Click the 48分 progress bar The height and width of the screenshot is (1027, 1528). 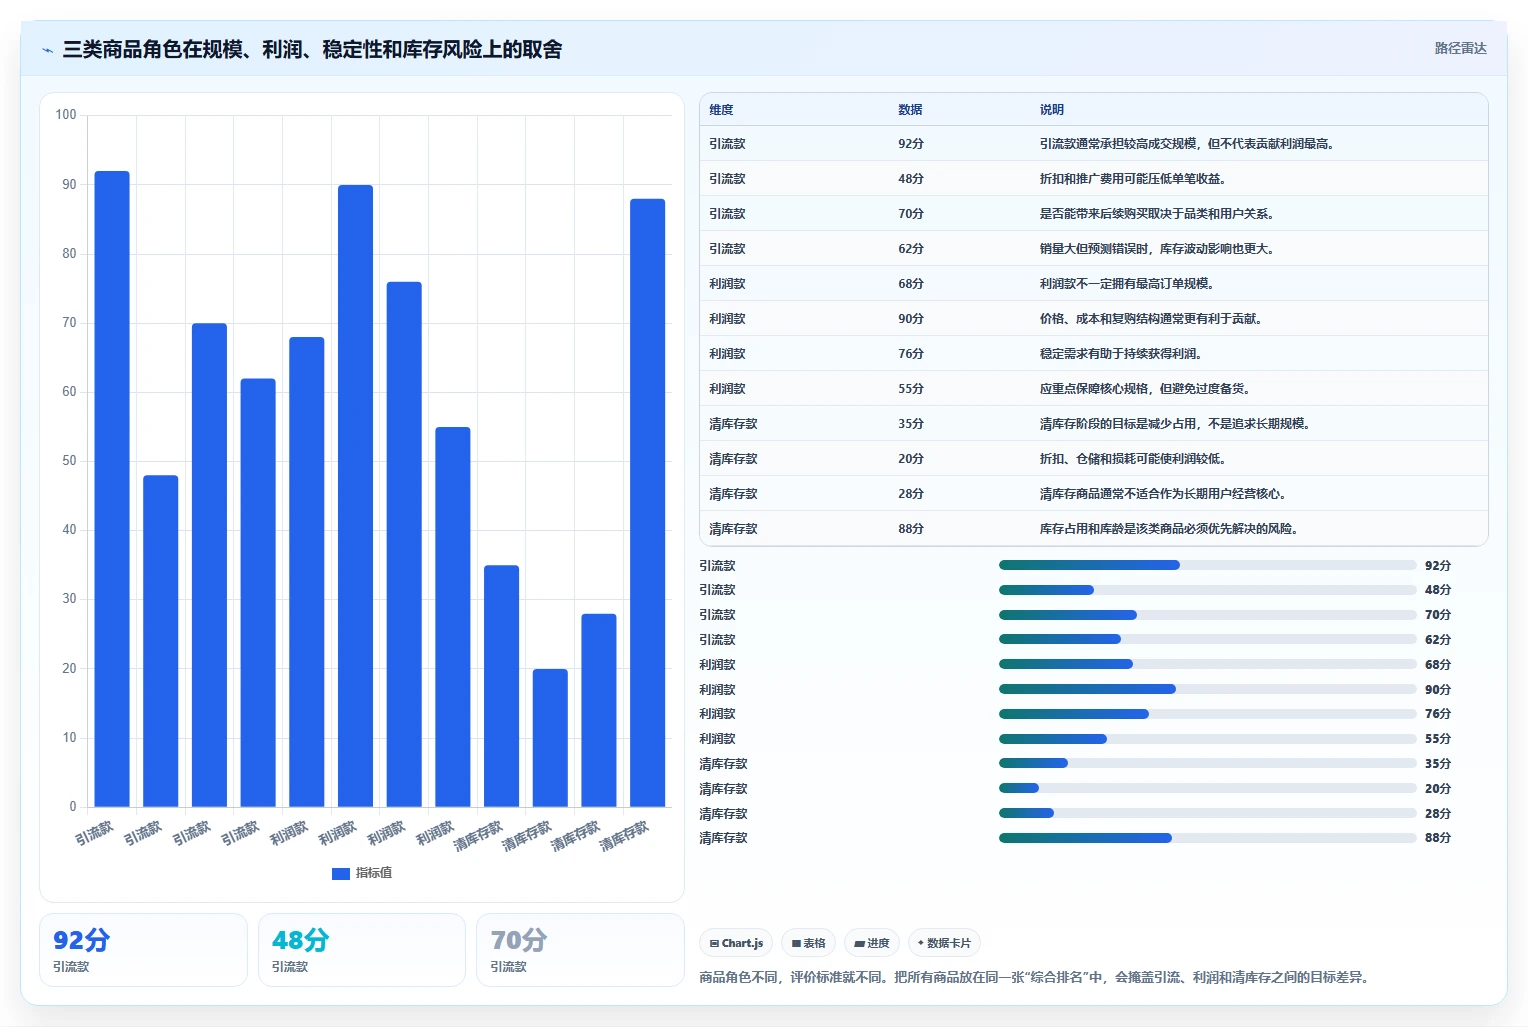1207,590
